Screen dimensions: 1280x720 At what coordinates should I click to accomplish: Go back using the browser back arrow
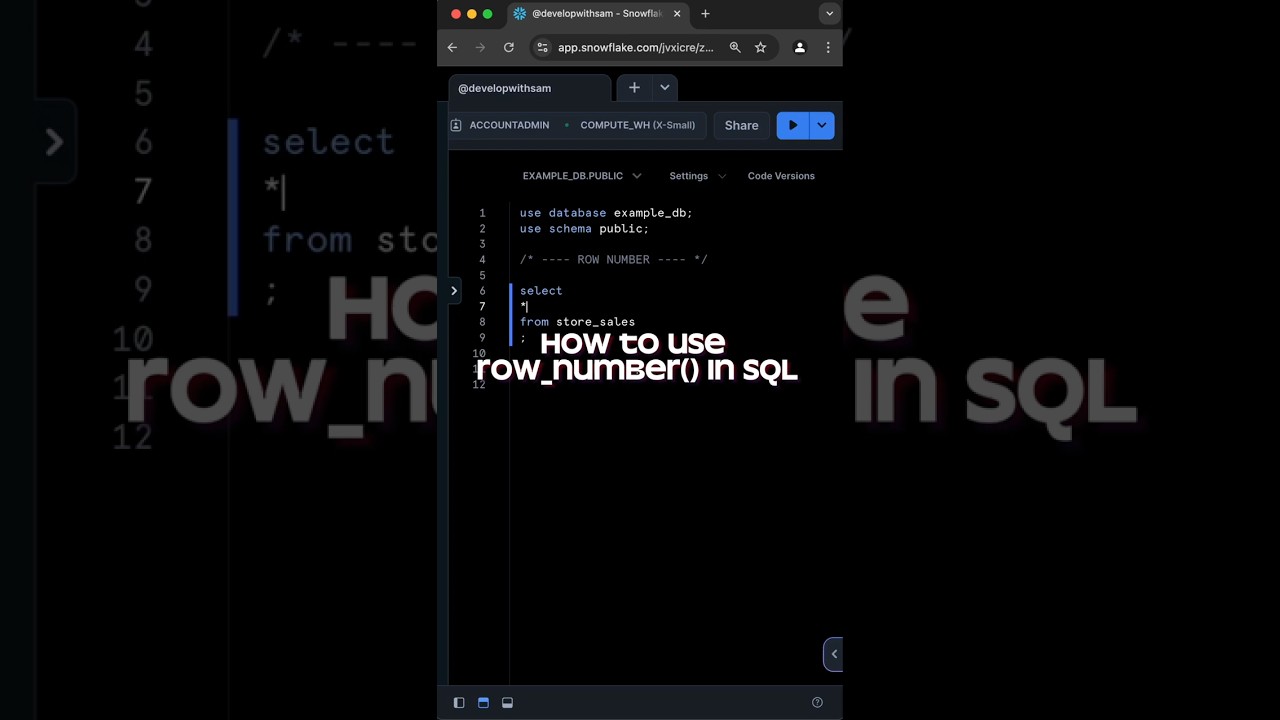[x=452, y=47]
